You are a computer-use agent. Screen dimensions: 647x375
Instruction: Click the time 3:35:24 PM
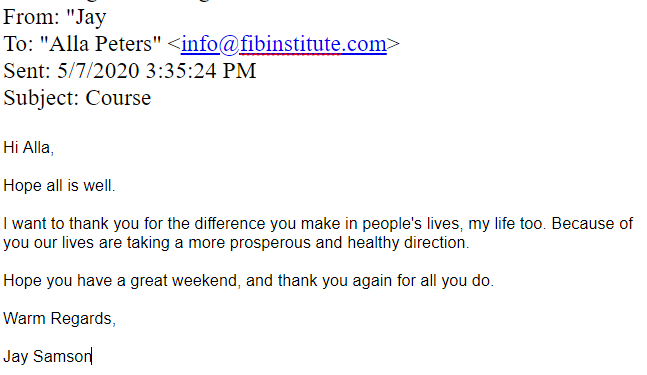[201, 71]
